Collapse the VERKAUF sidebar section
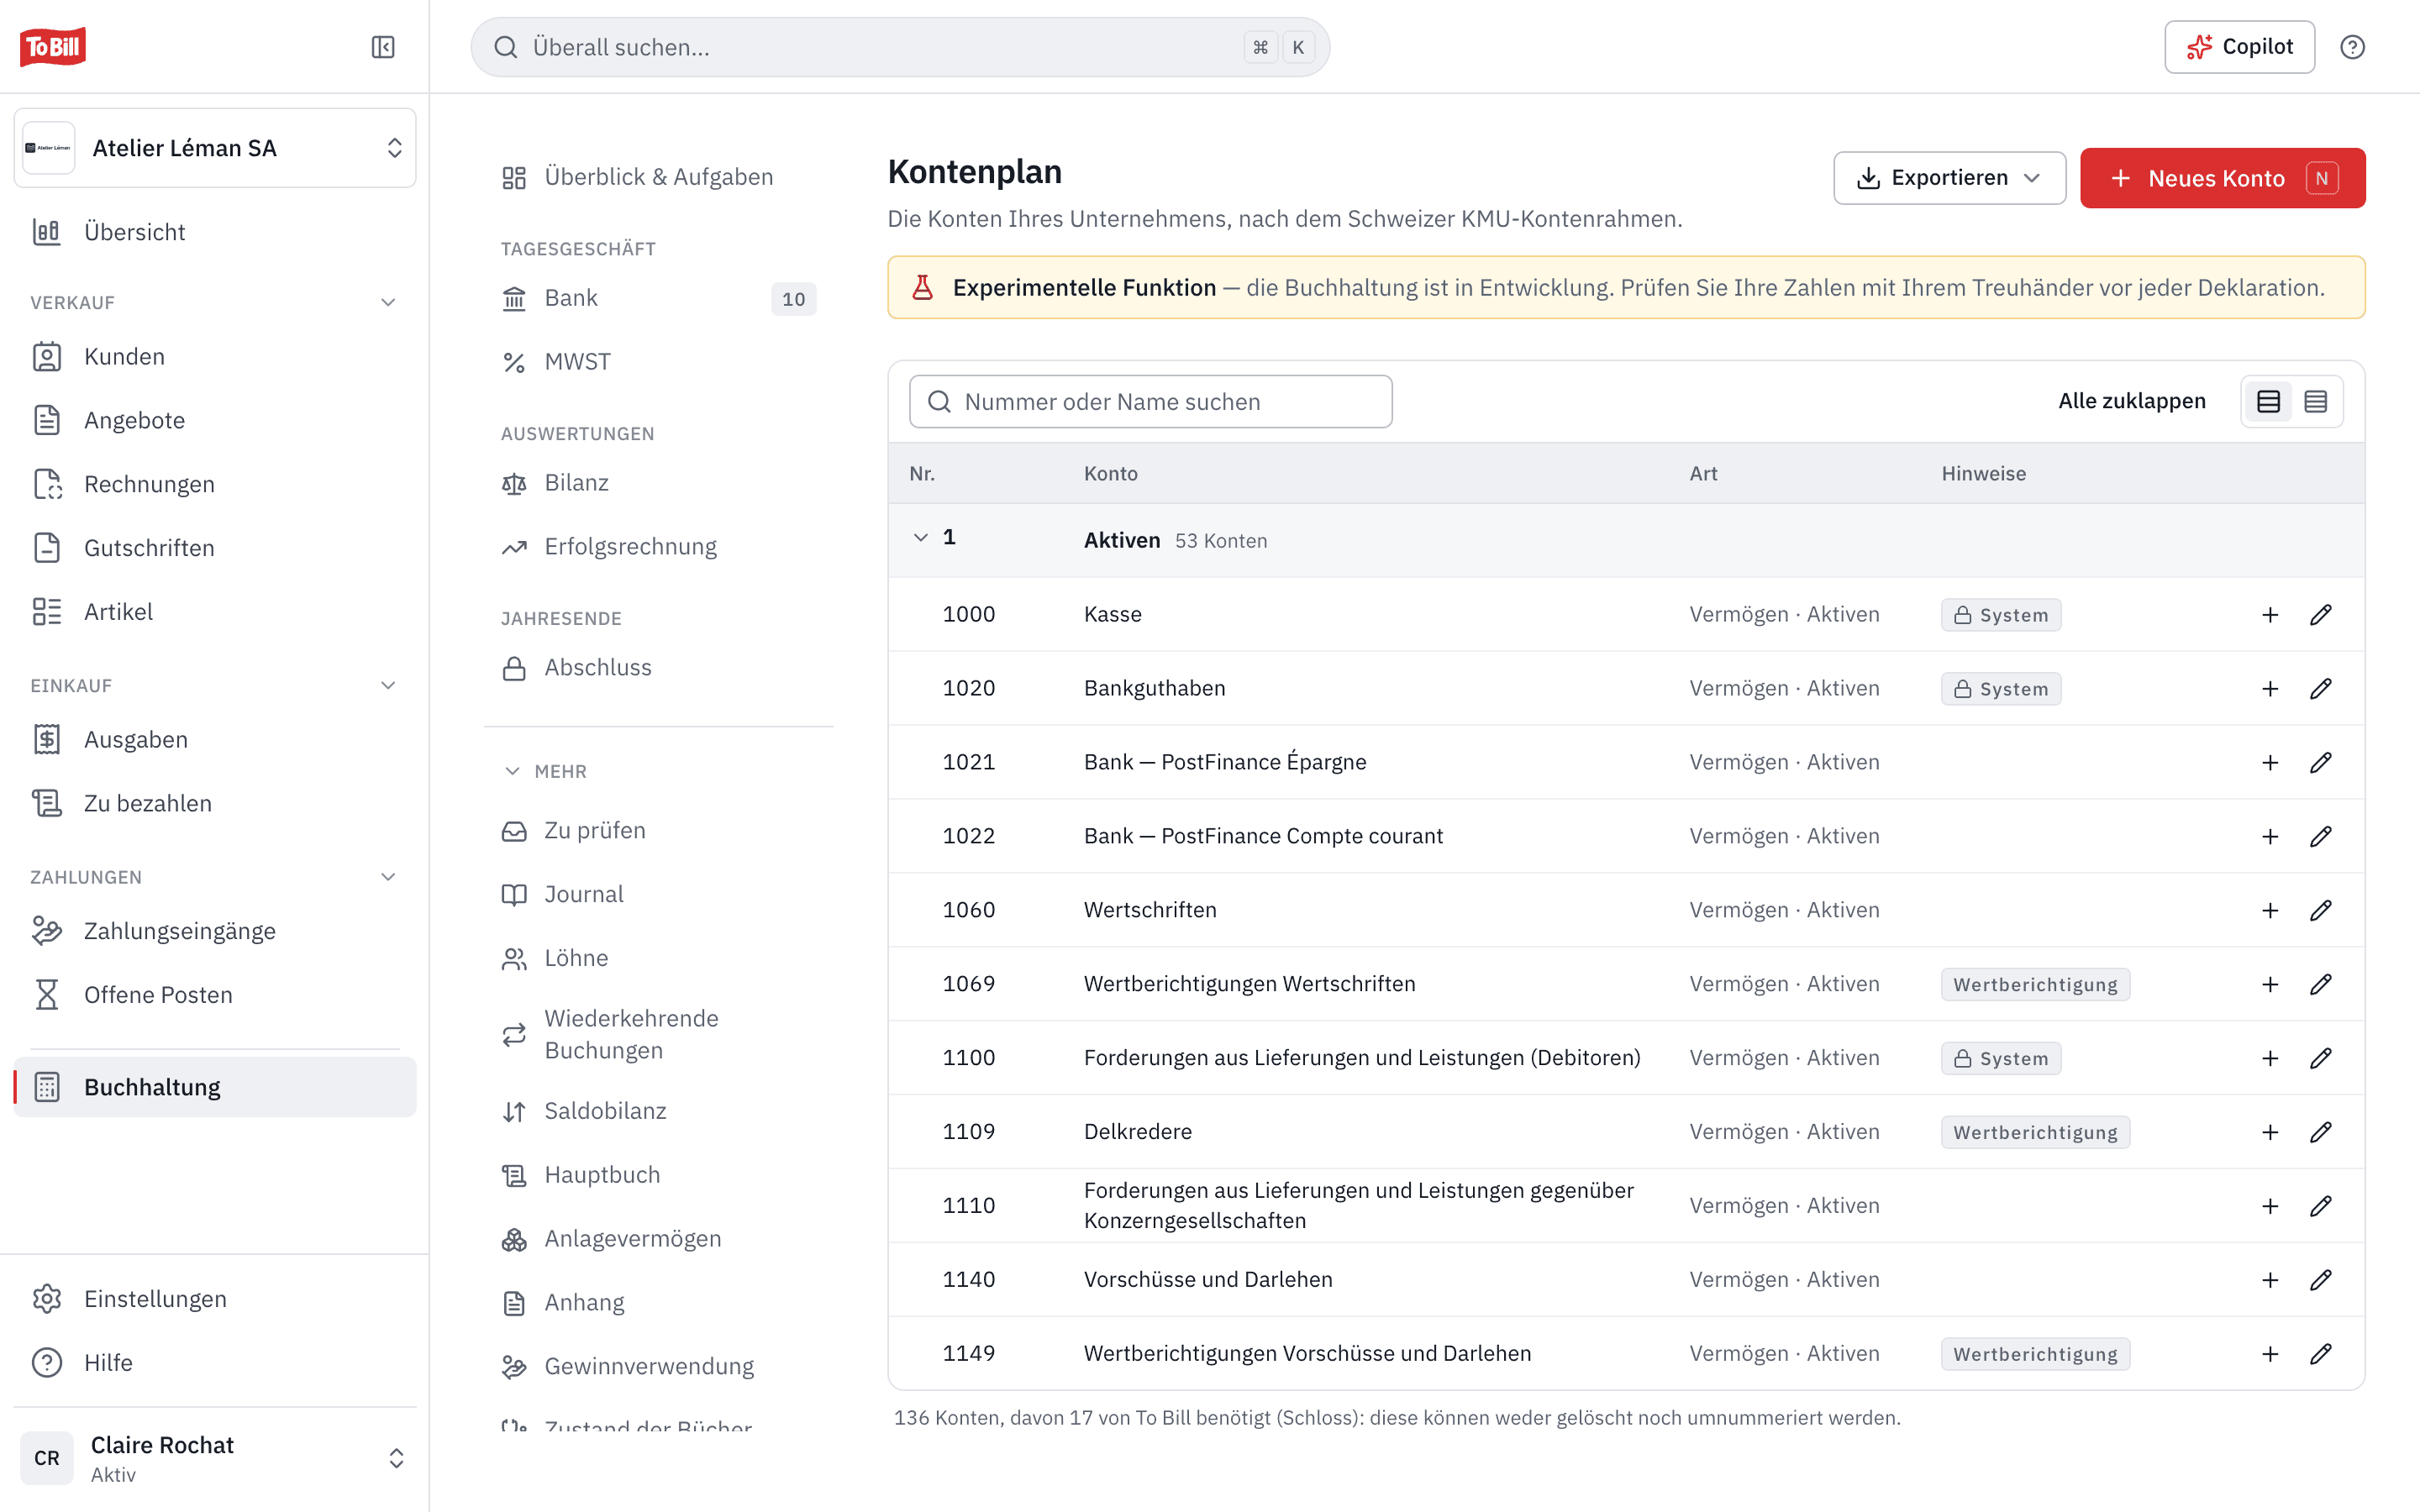The height and width of the screenshot is (1512, 2420). tap(388, 302)
